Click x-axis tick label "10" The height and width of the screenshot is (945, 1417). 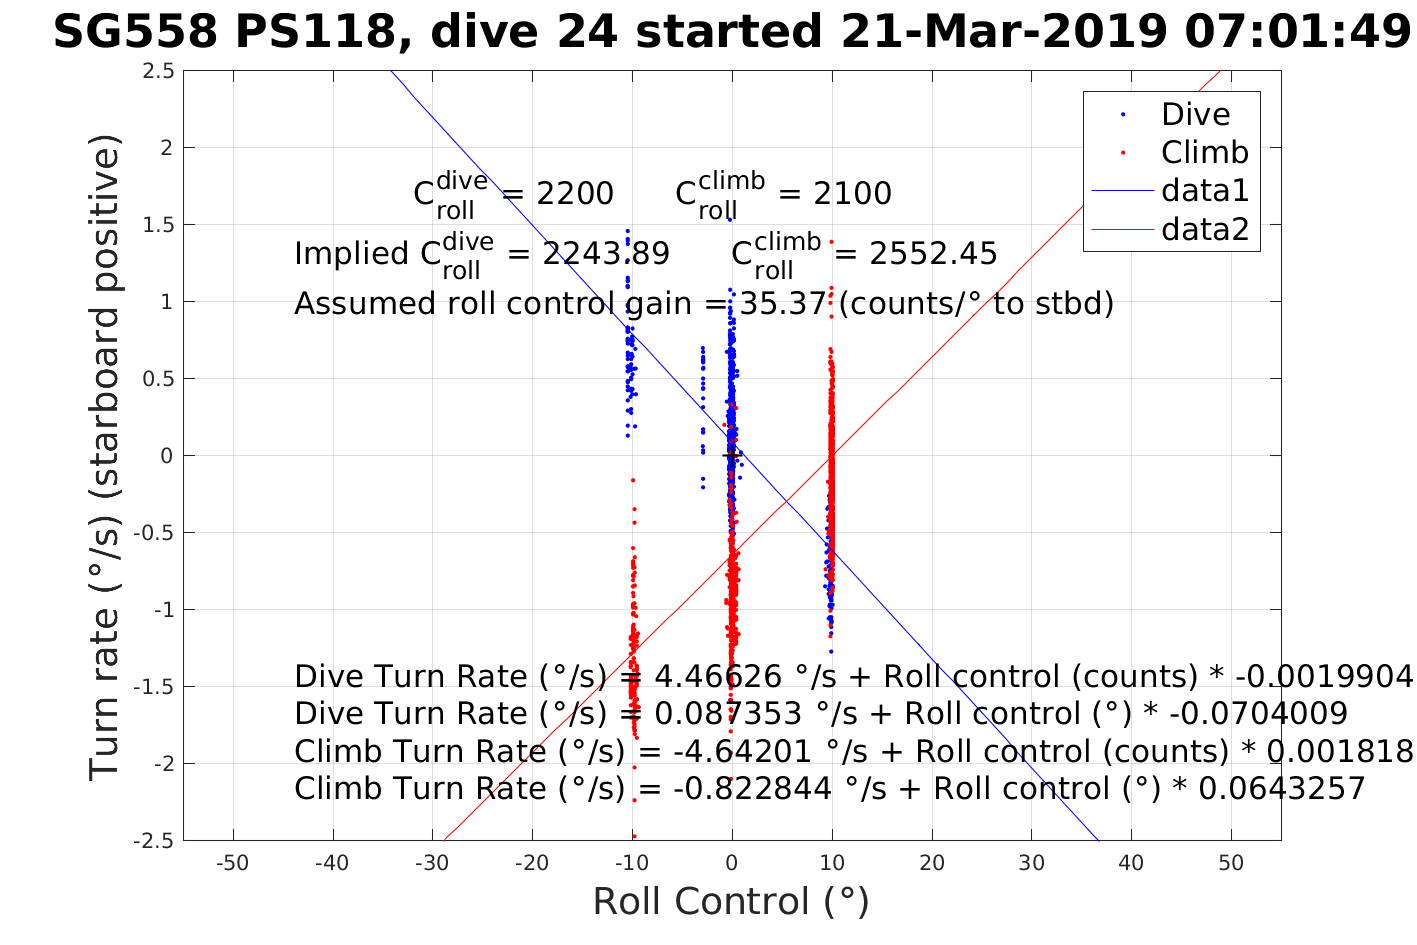pyautogui.click(x=832, y=863)
